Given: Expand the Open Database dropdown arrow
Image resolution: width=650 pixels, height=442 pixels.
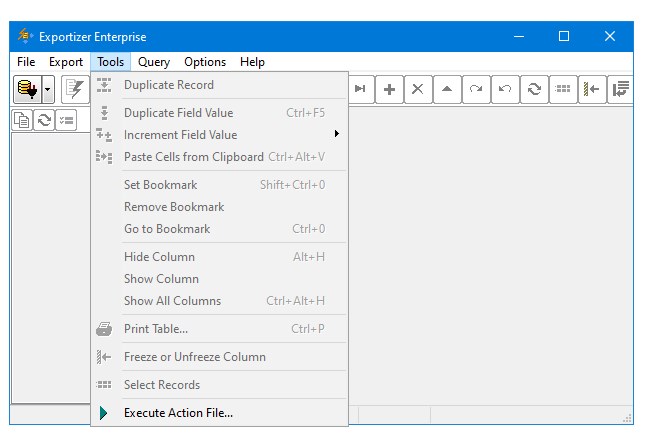Looking at the screenshot, I should coord(48,89).
